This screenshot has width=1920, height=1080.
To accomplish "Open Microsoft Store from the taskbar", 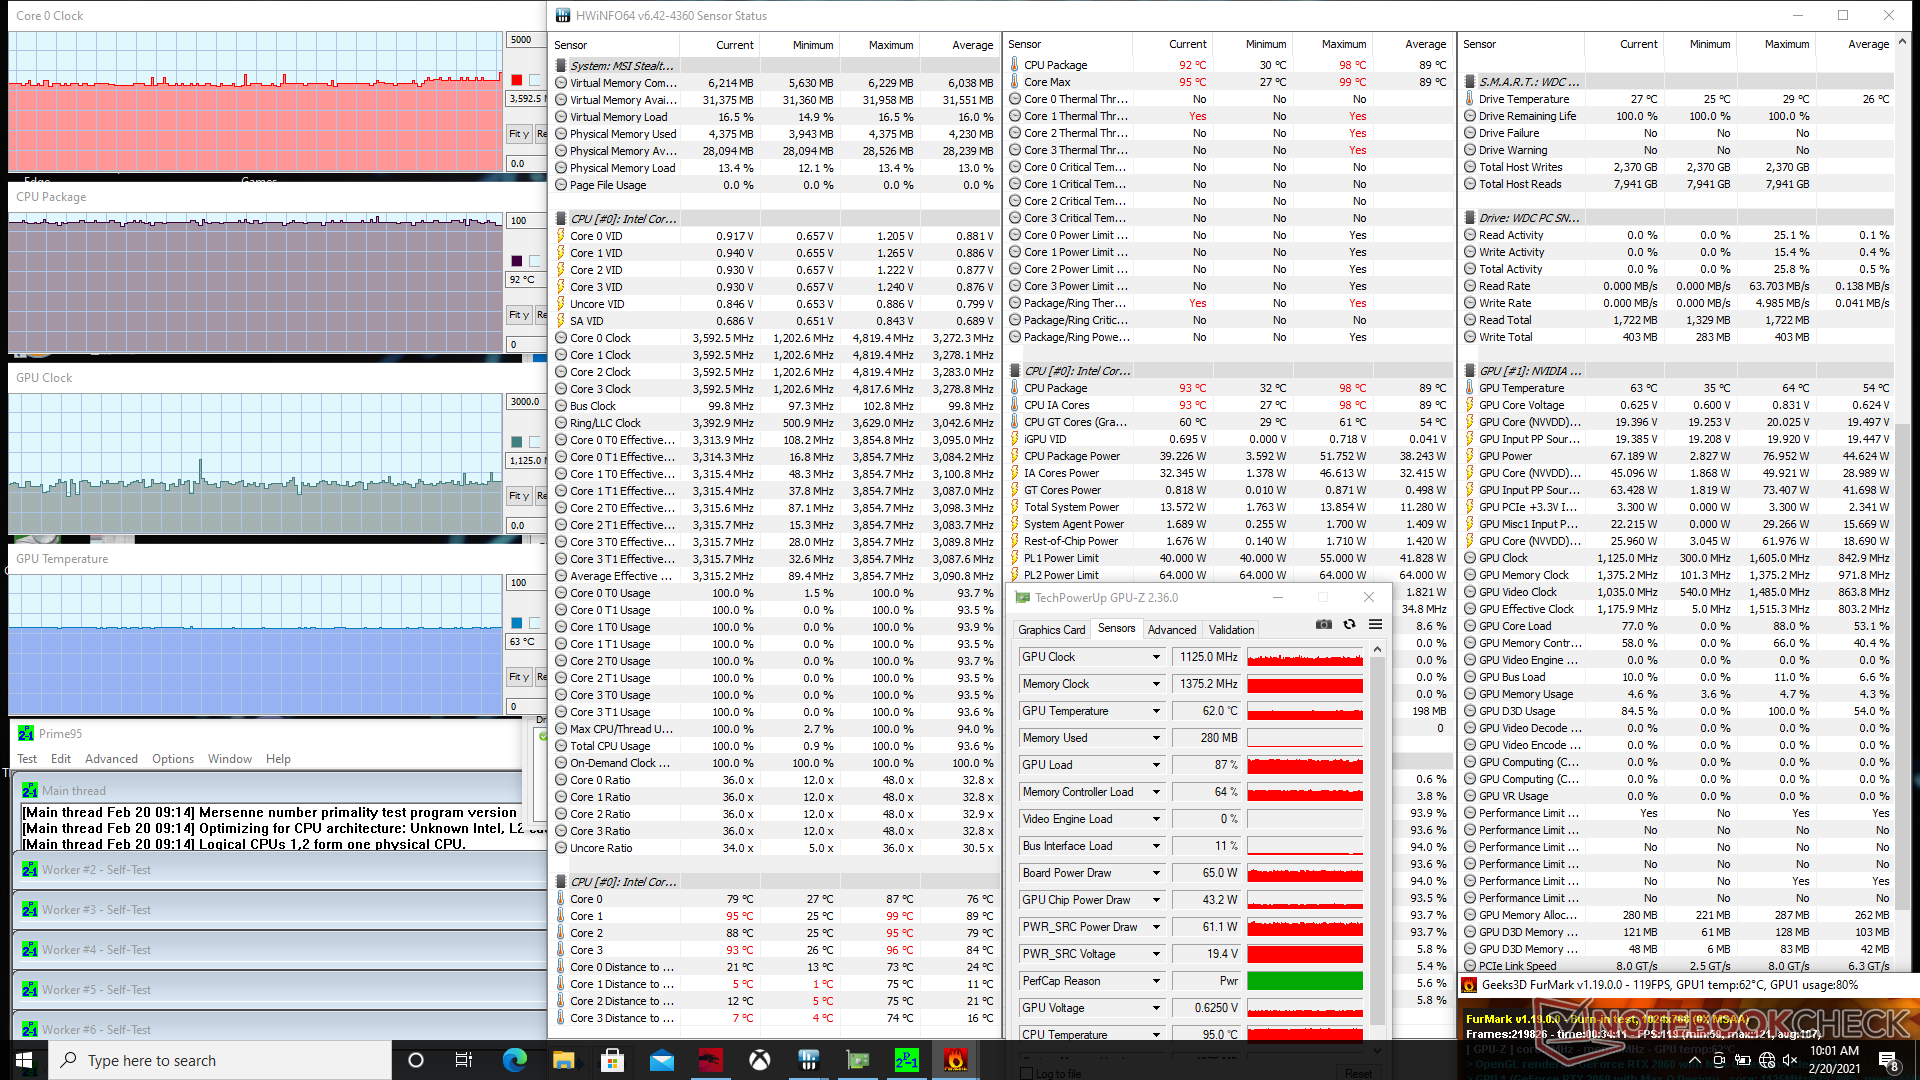I will tap(612, 1060).
